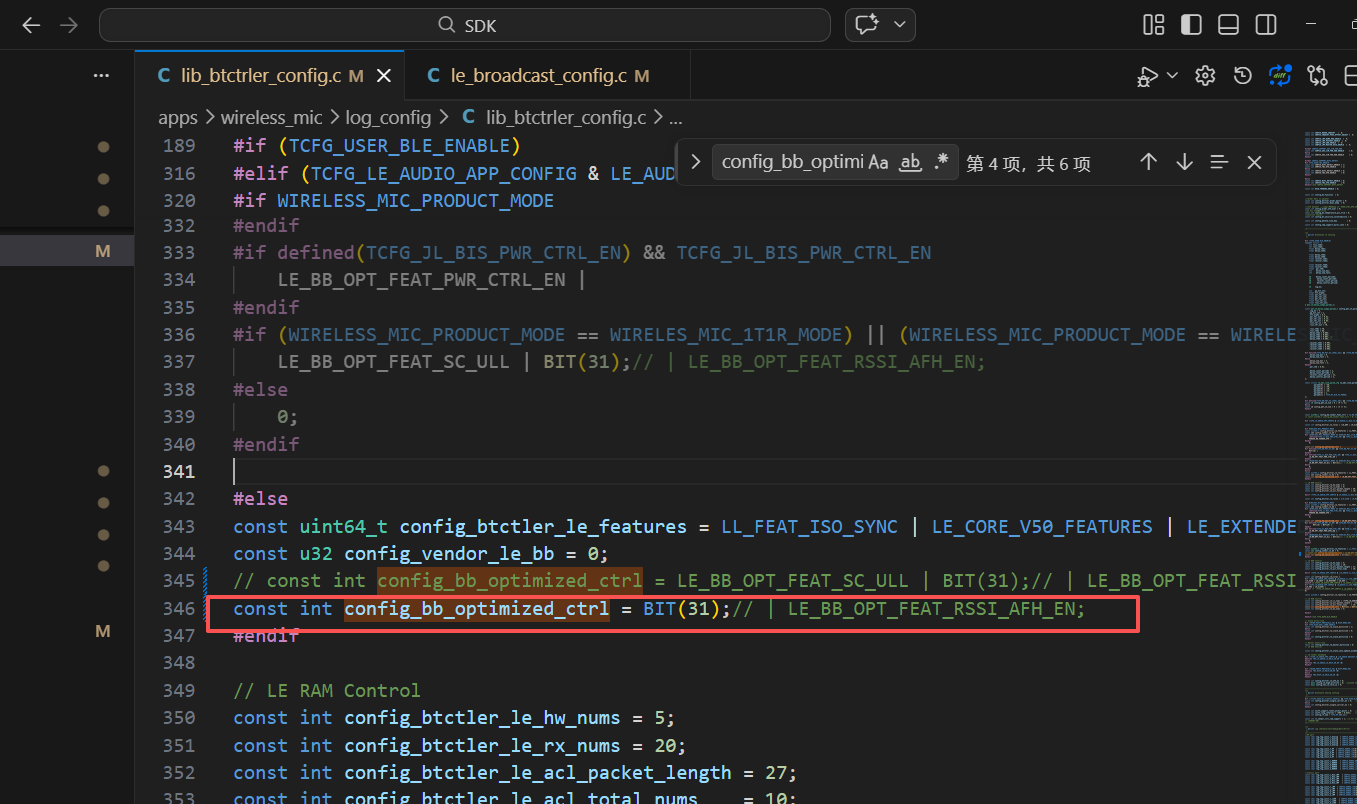The height and width of the screenshot is (804, 1357).
Task: Click the run and debug icon
Action: [1148, 76]
